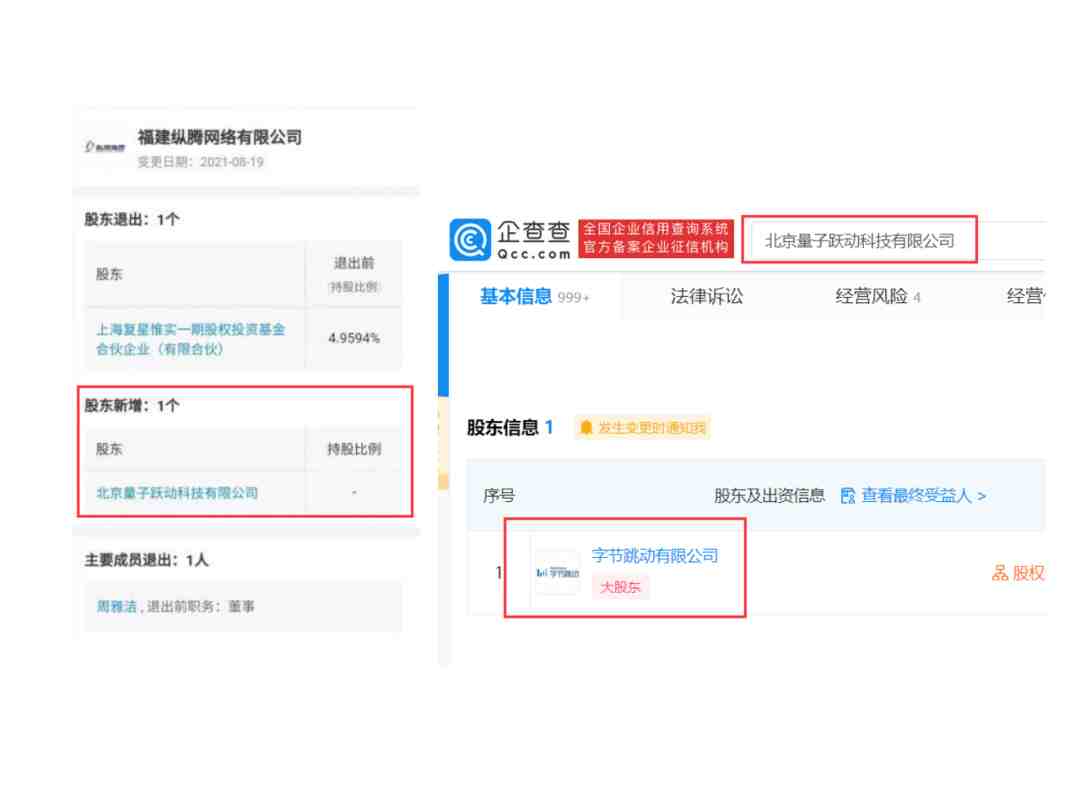Open the 字节跳动有限公司 shareholder link
This screenshot has height=810, width=1080.
654,555
